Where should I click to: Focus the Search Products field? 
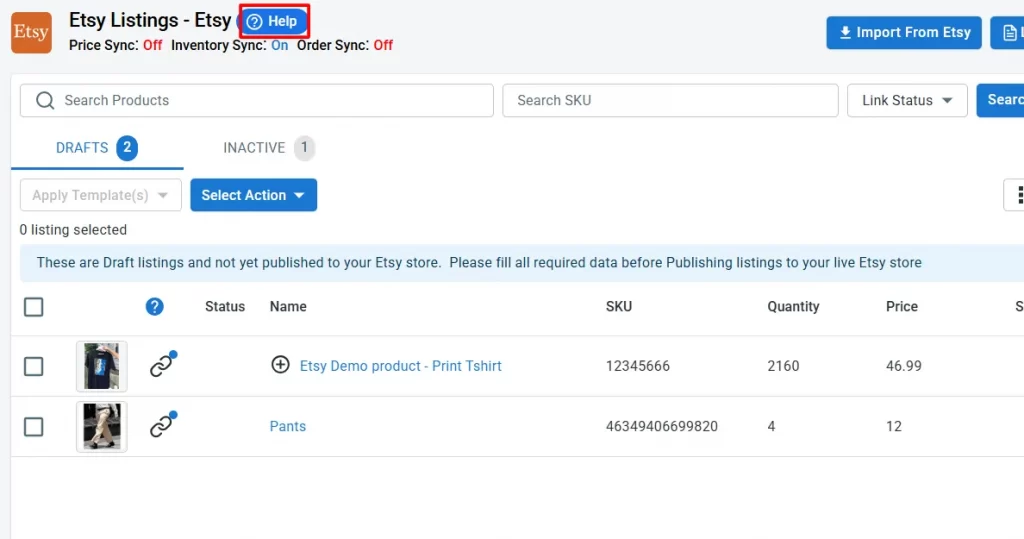coord(257,101)
